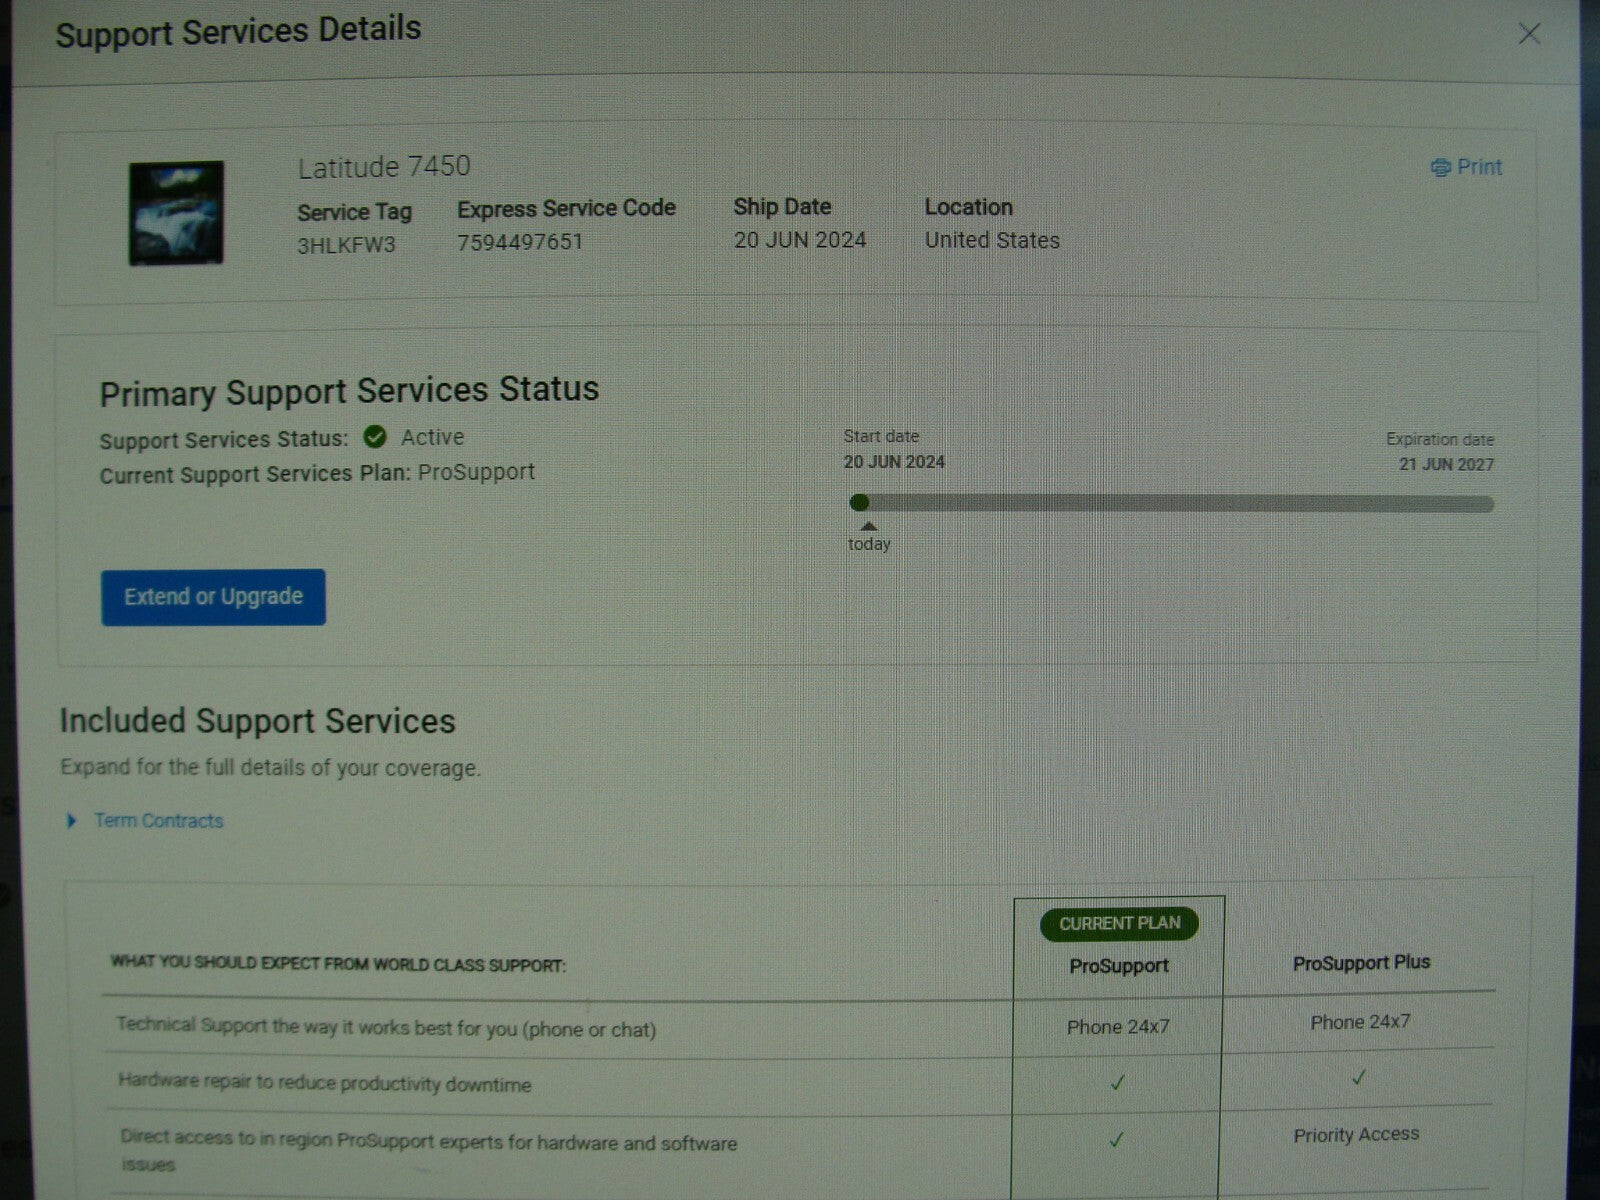
Task: Click the printer icon beside Print
Action: coord(1440,168)
